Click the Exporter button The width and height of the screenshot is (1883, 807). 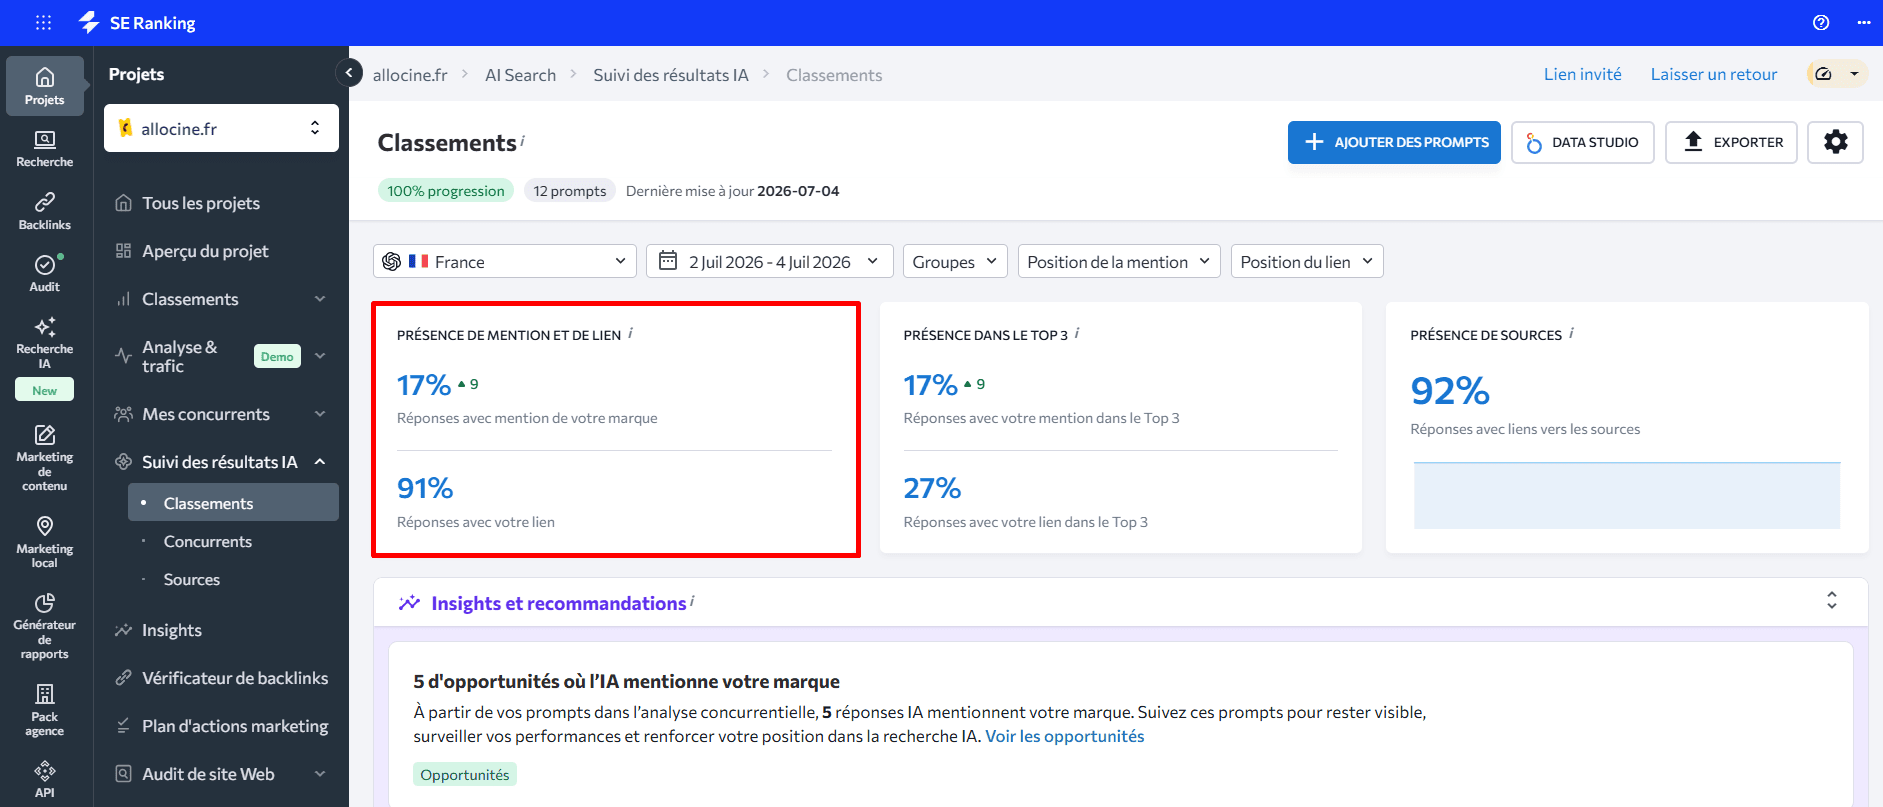1731,142
